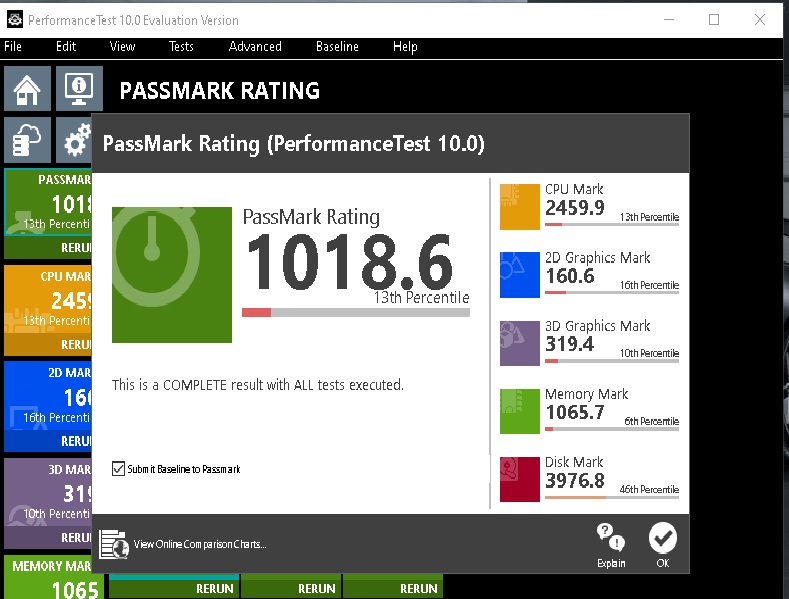The image size is (789, 599).
Task: Open the View menu
Action: pos(122,47)
